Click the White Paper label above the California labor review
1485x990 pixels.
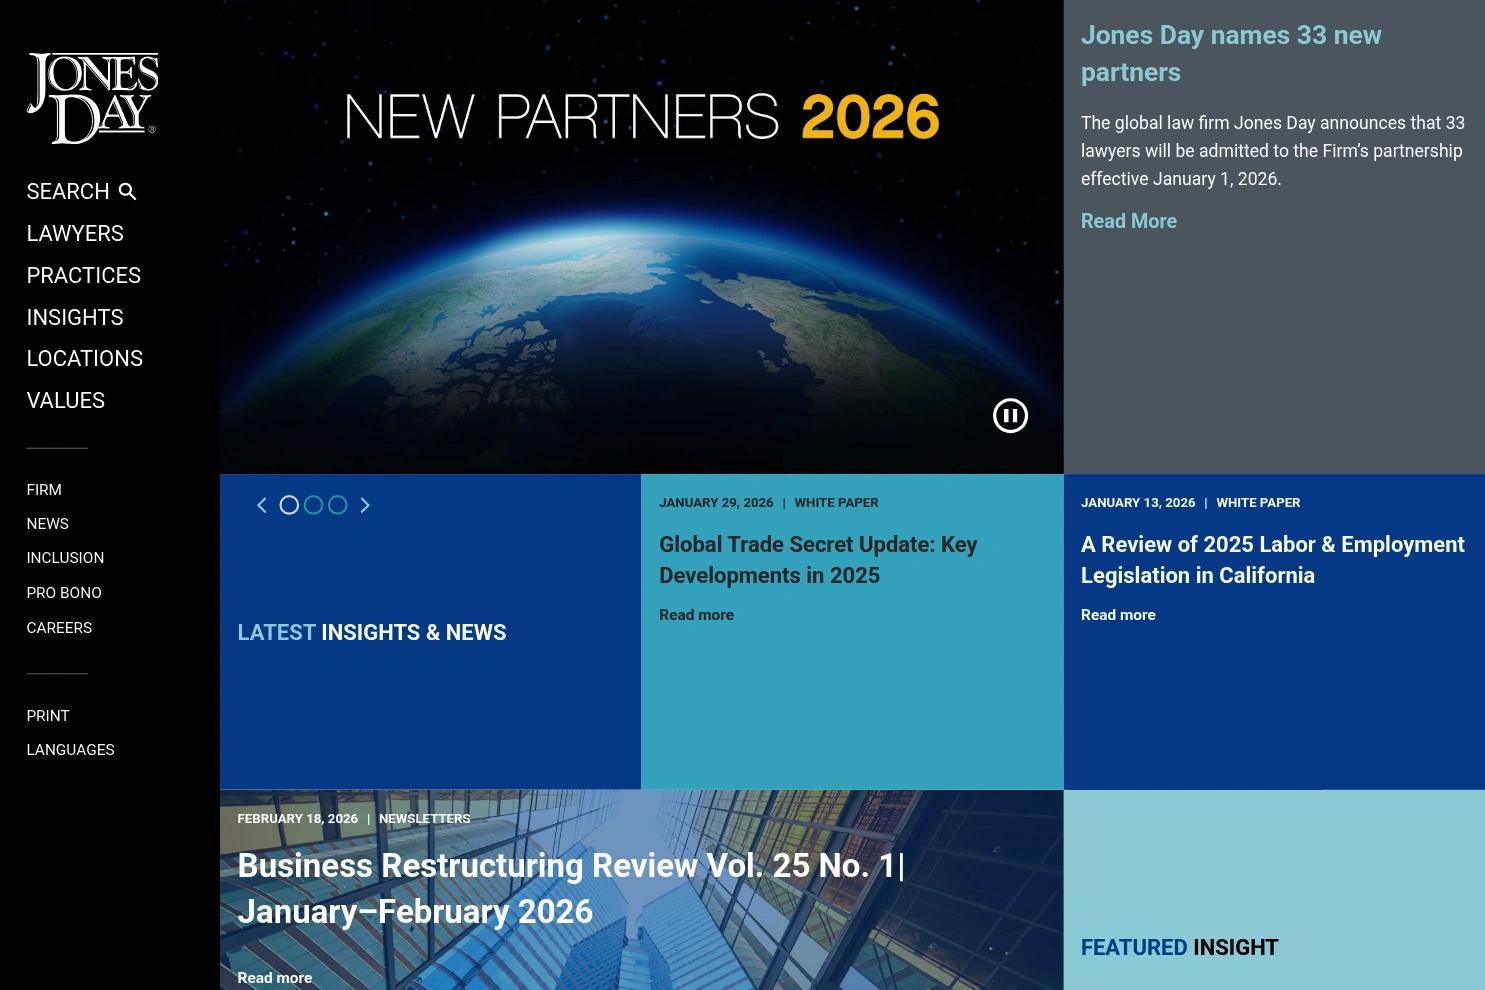click(1258, 503)
